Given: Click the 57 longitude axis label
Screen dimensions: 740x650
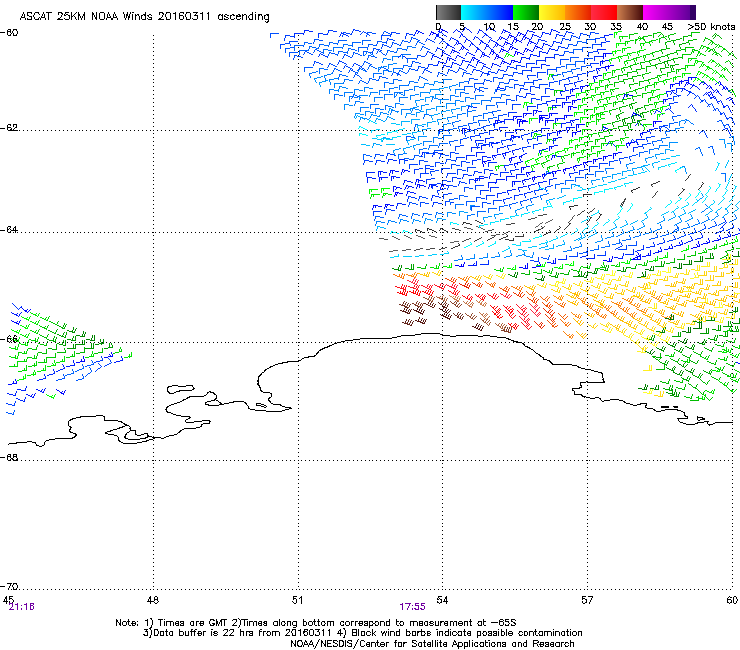Looking at the screenshot, I should 587,600.
